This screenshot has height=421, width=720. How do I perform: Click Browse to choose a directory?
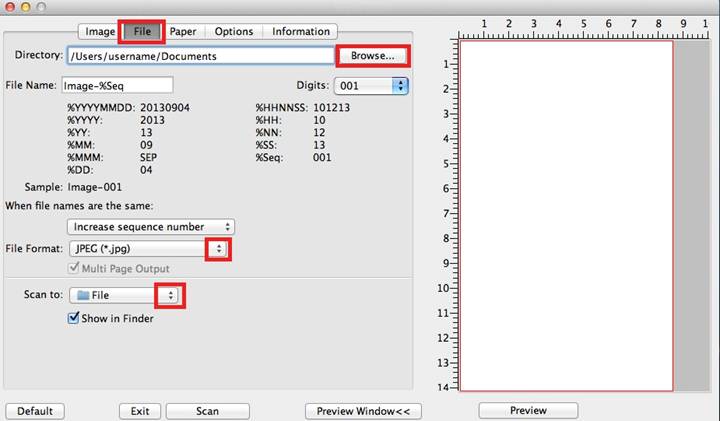373,56
